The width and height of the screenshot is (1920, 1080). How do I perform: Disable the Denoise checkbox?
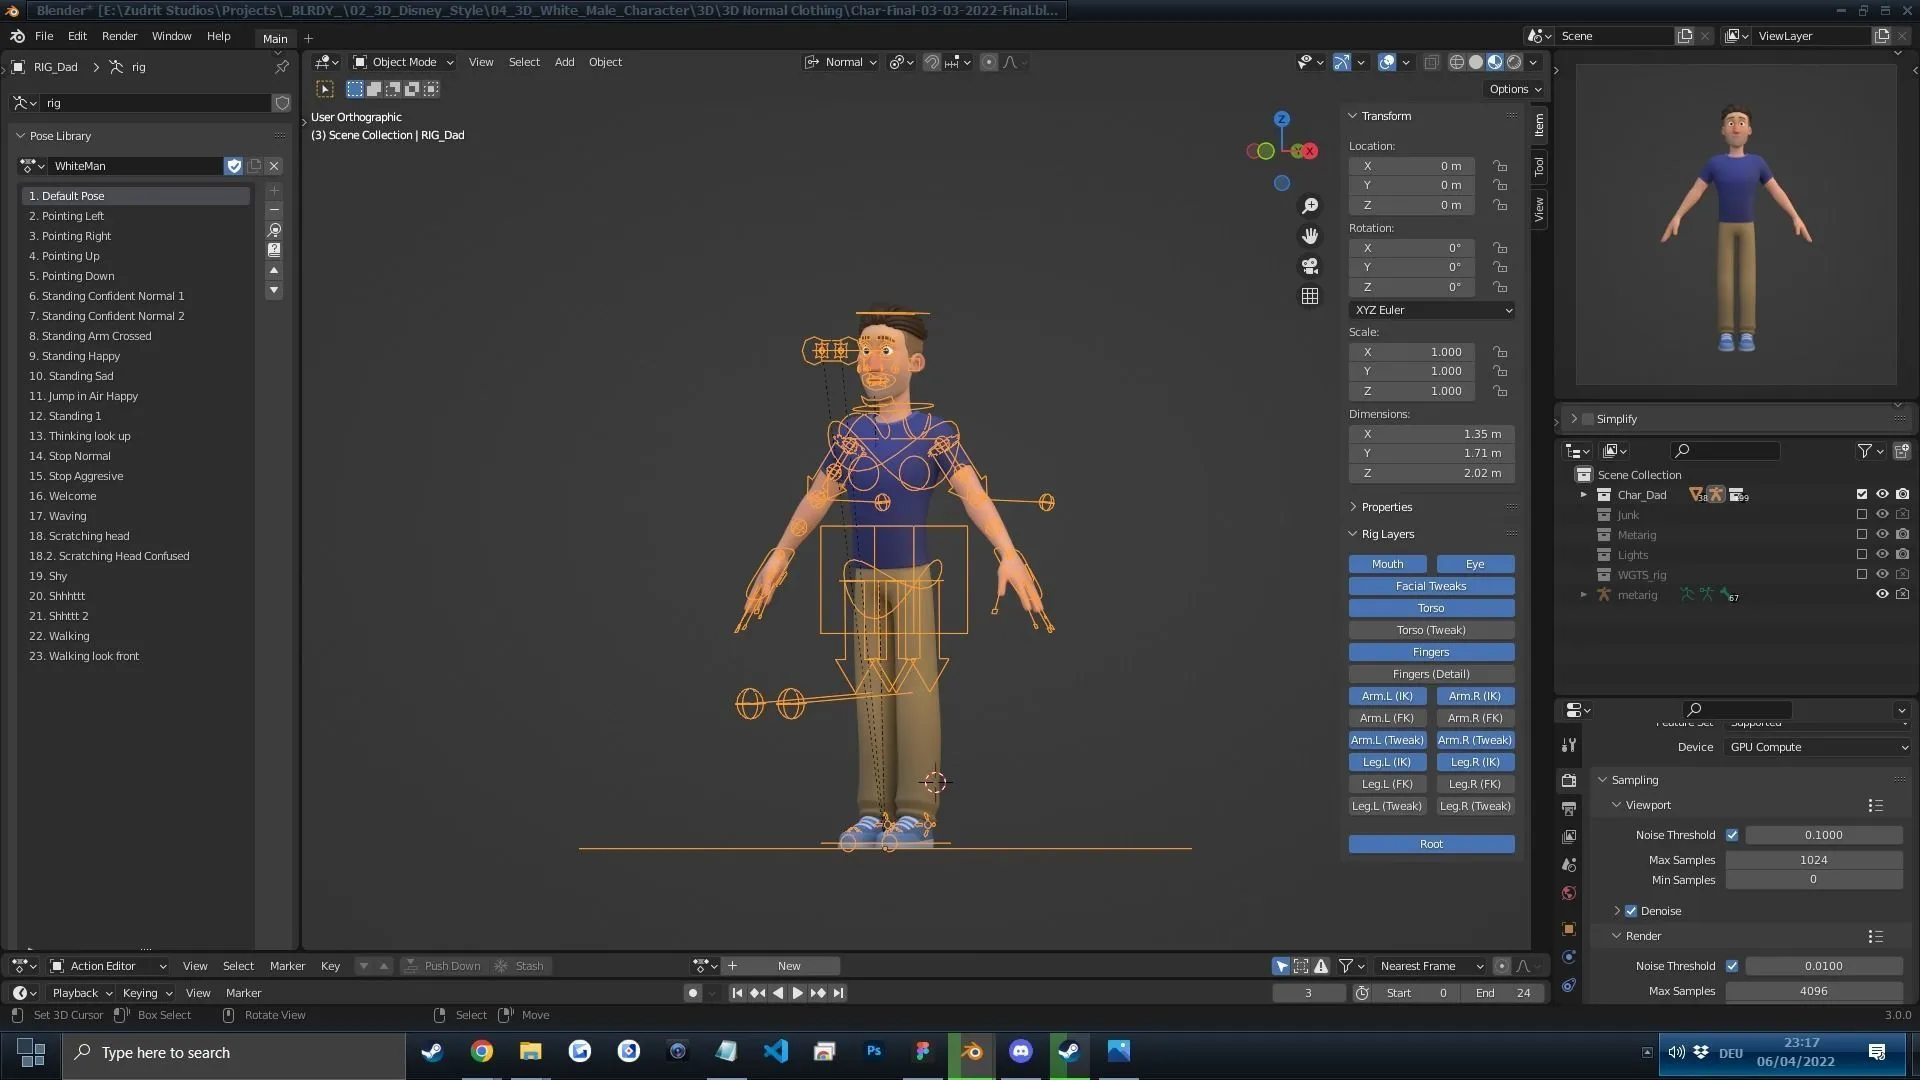(1633, 910)
